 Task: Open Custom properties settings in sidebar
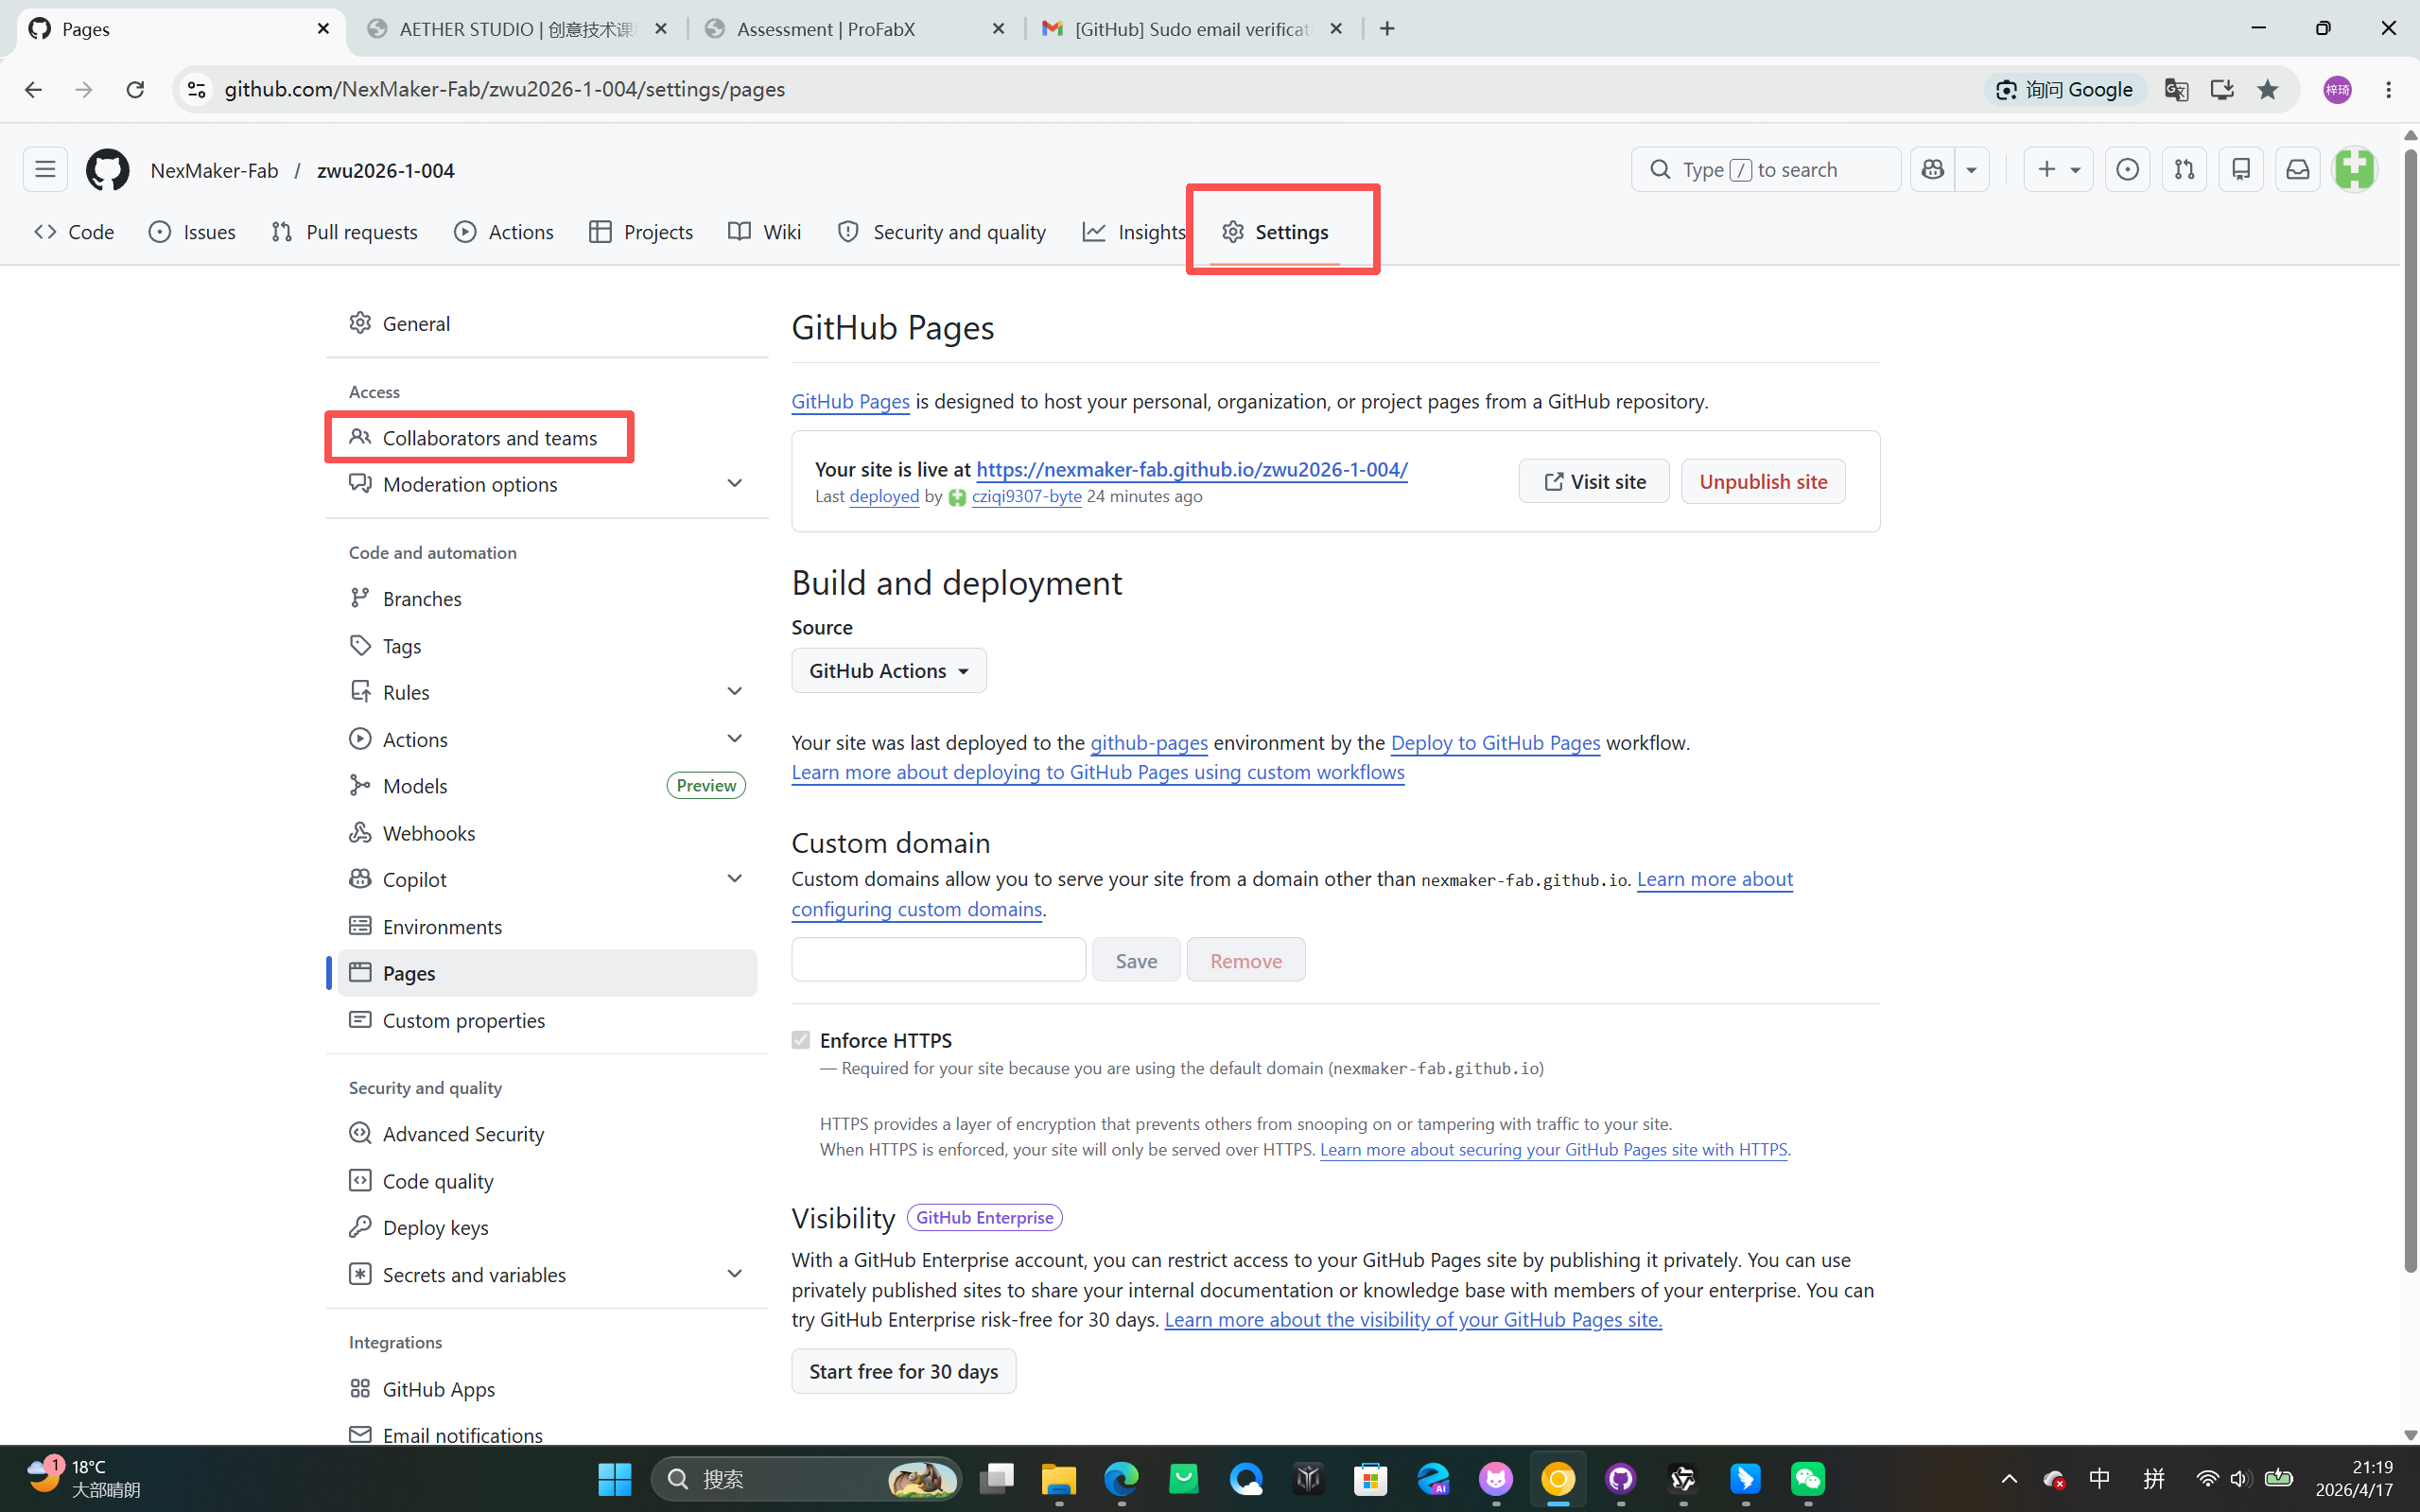coord(547,1021)
